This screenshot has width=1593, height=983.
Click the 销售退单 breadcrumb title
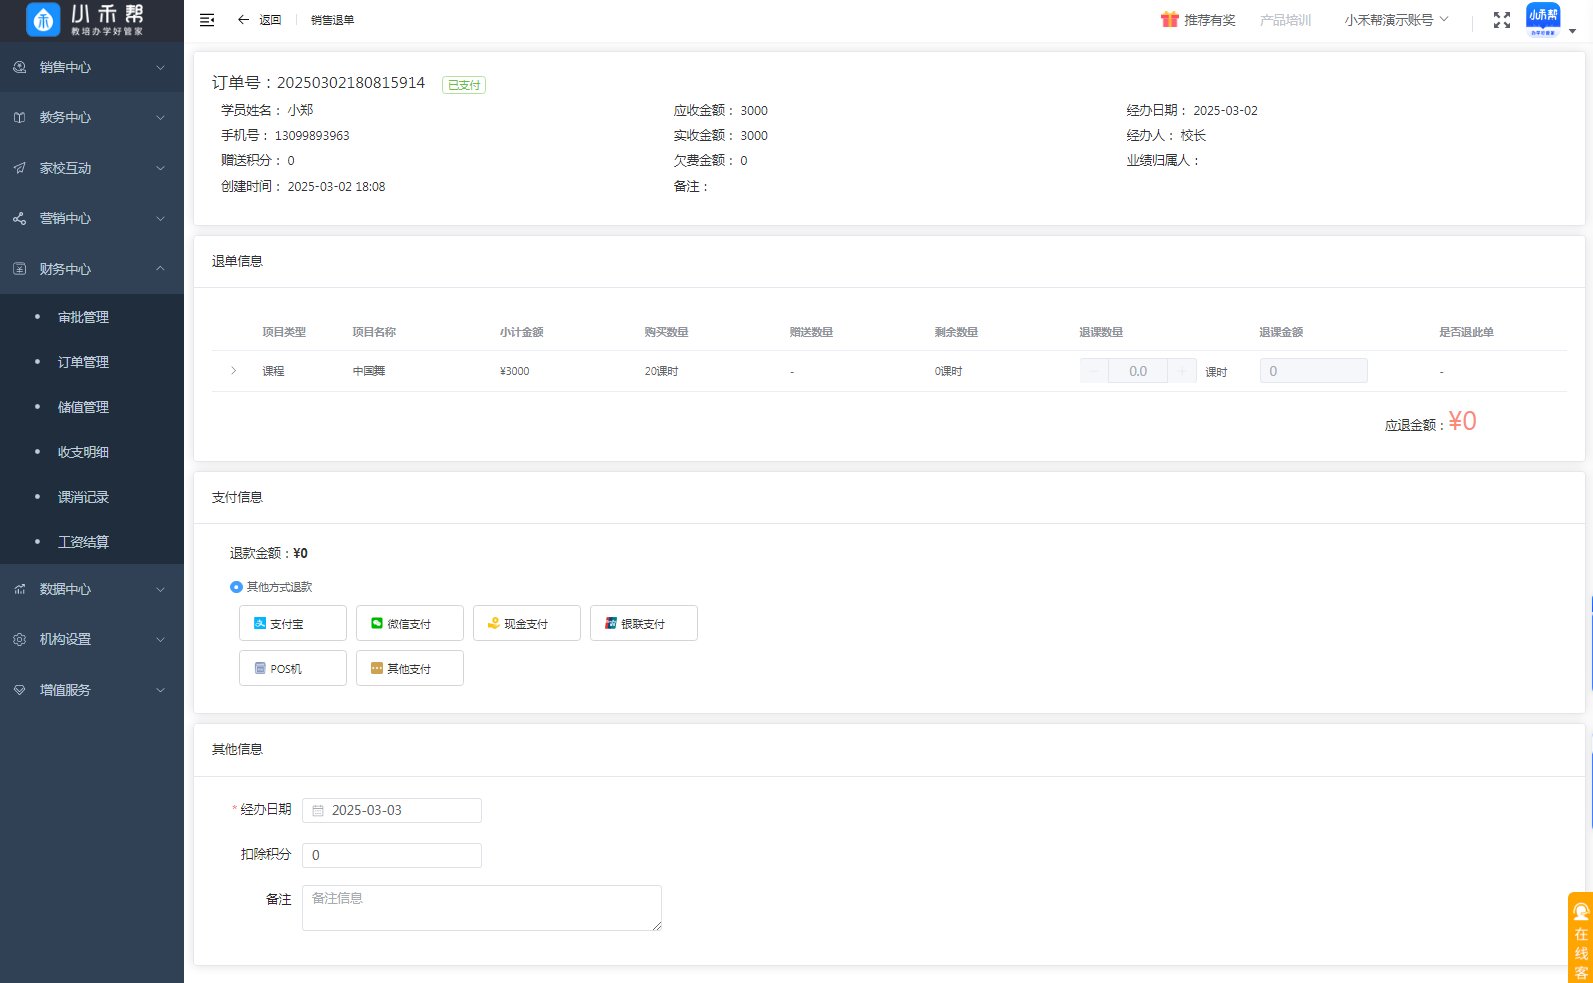332,20
